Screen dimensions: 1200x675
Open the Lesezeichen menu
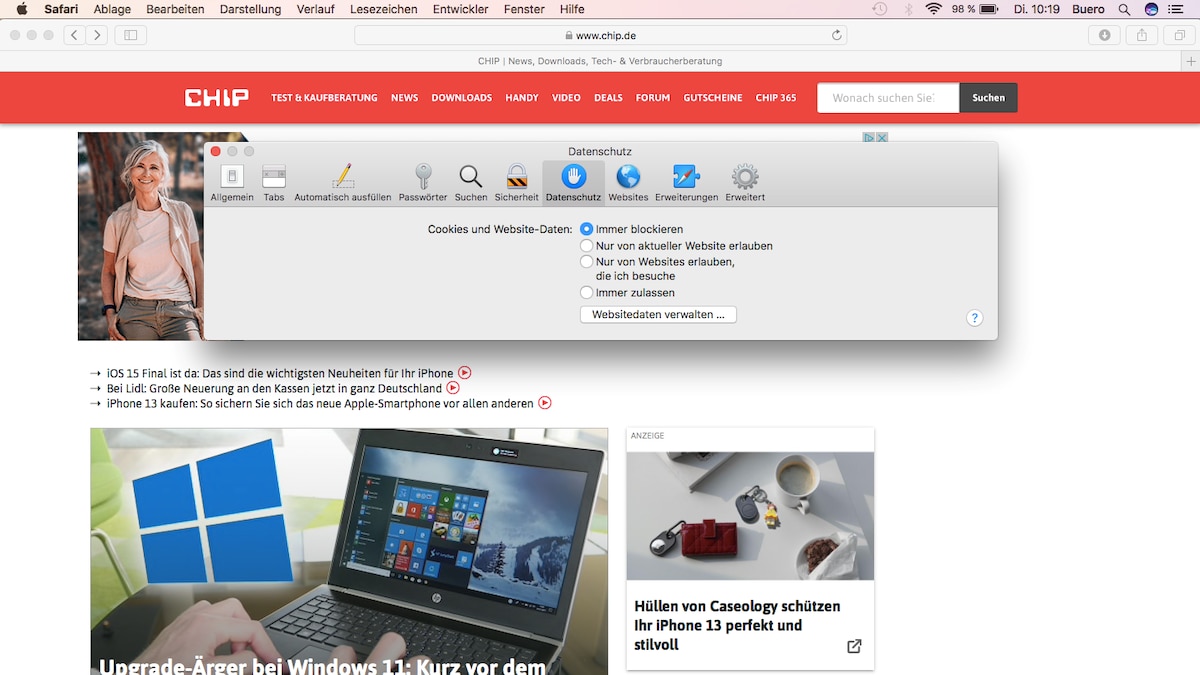(x=384, y=9)
